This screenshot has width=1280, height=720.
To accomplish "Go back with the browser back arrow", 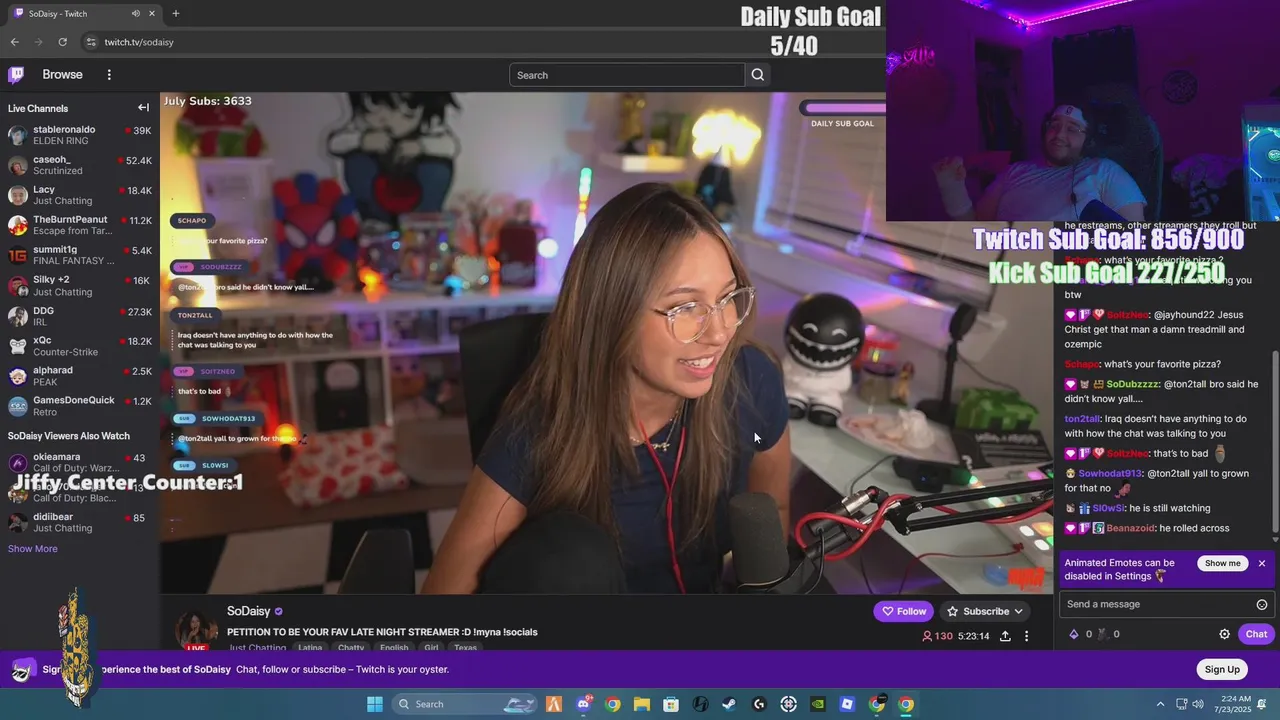I will pos(14,42).
